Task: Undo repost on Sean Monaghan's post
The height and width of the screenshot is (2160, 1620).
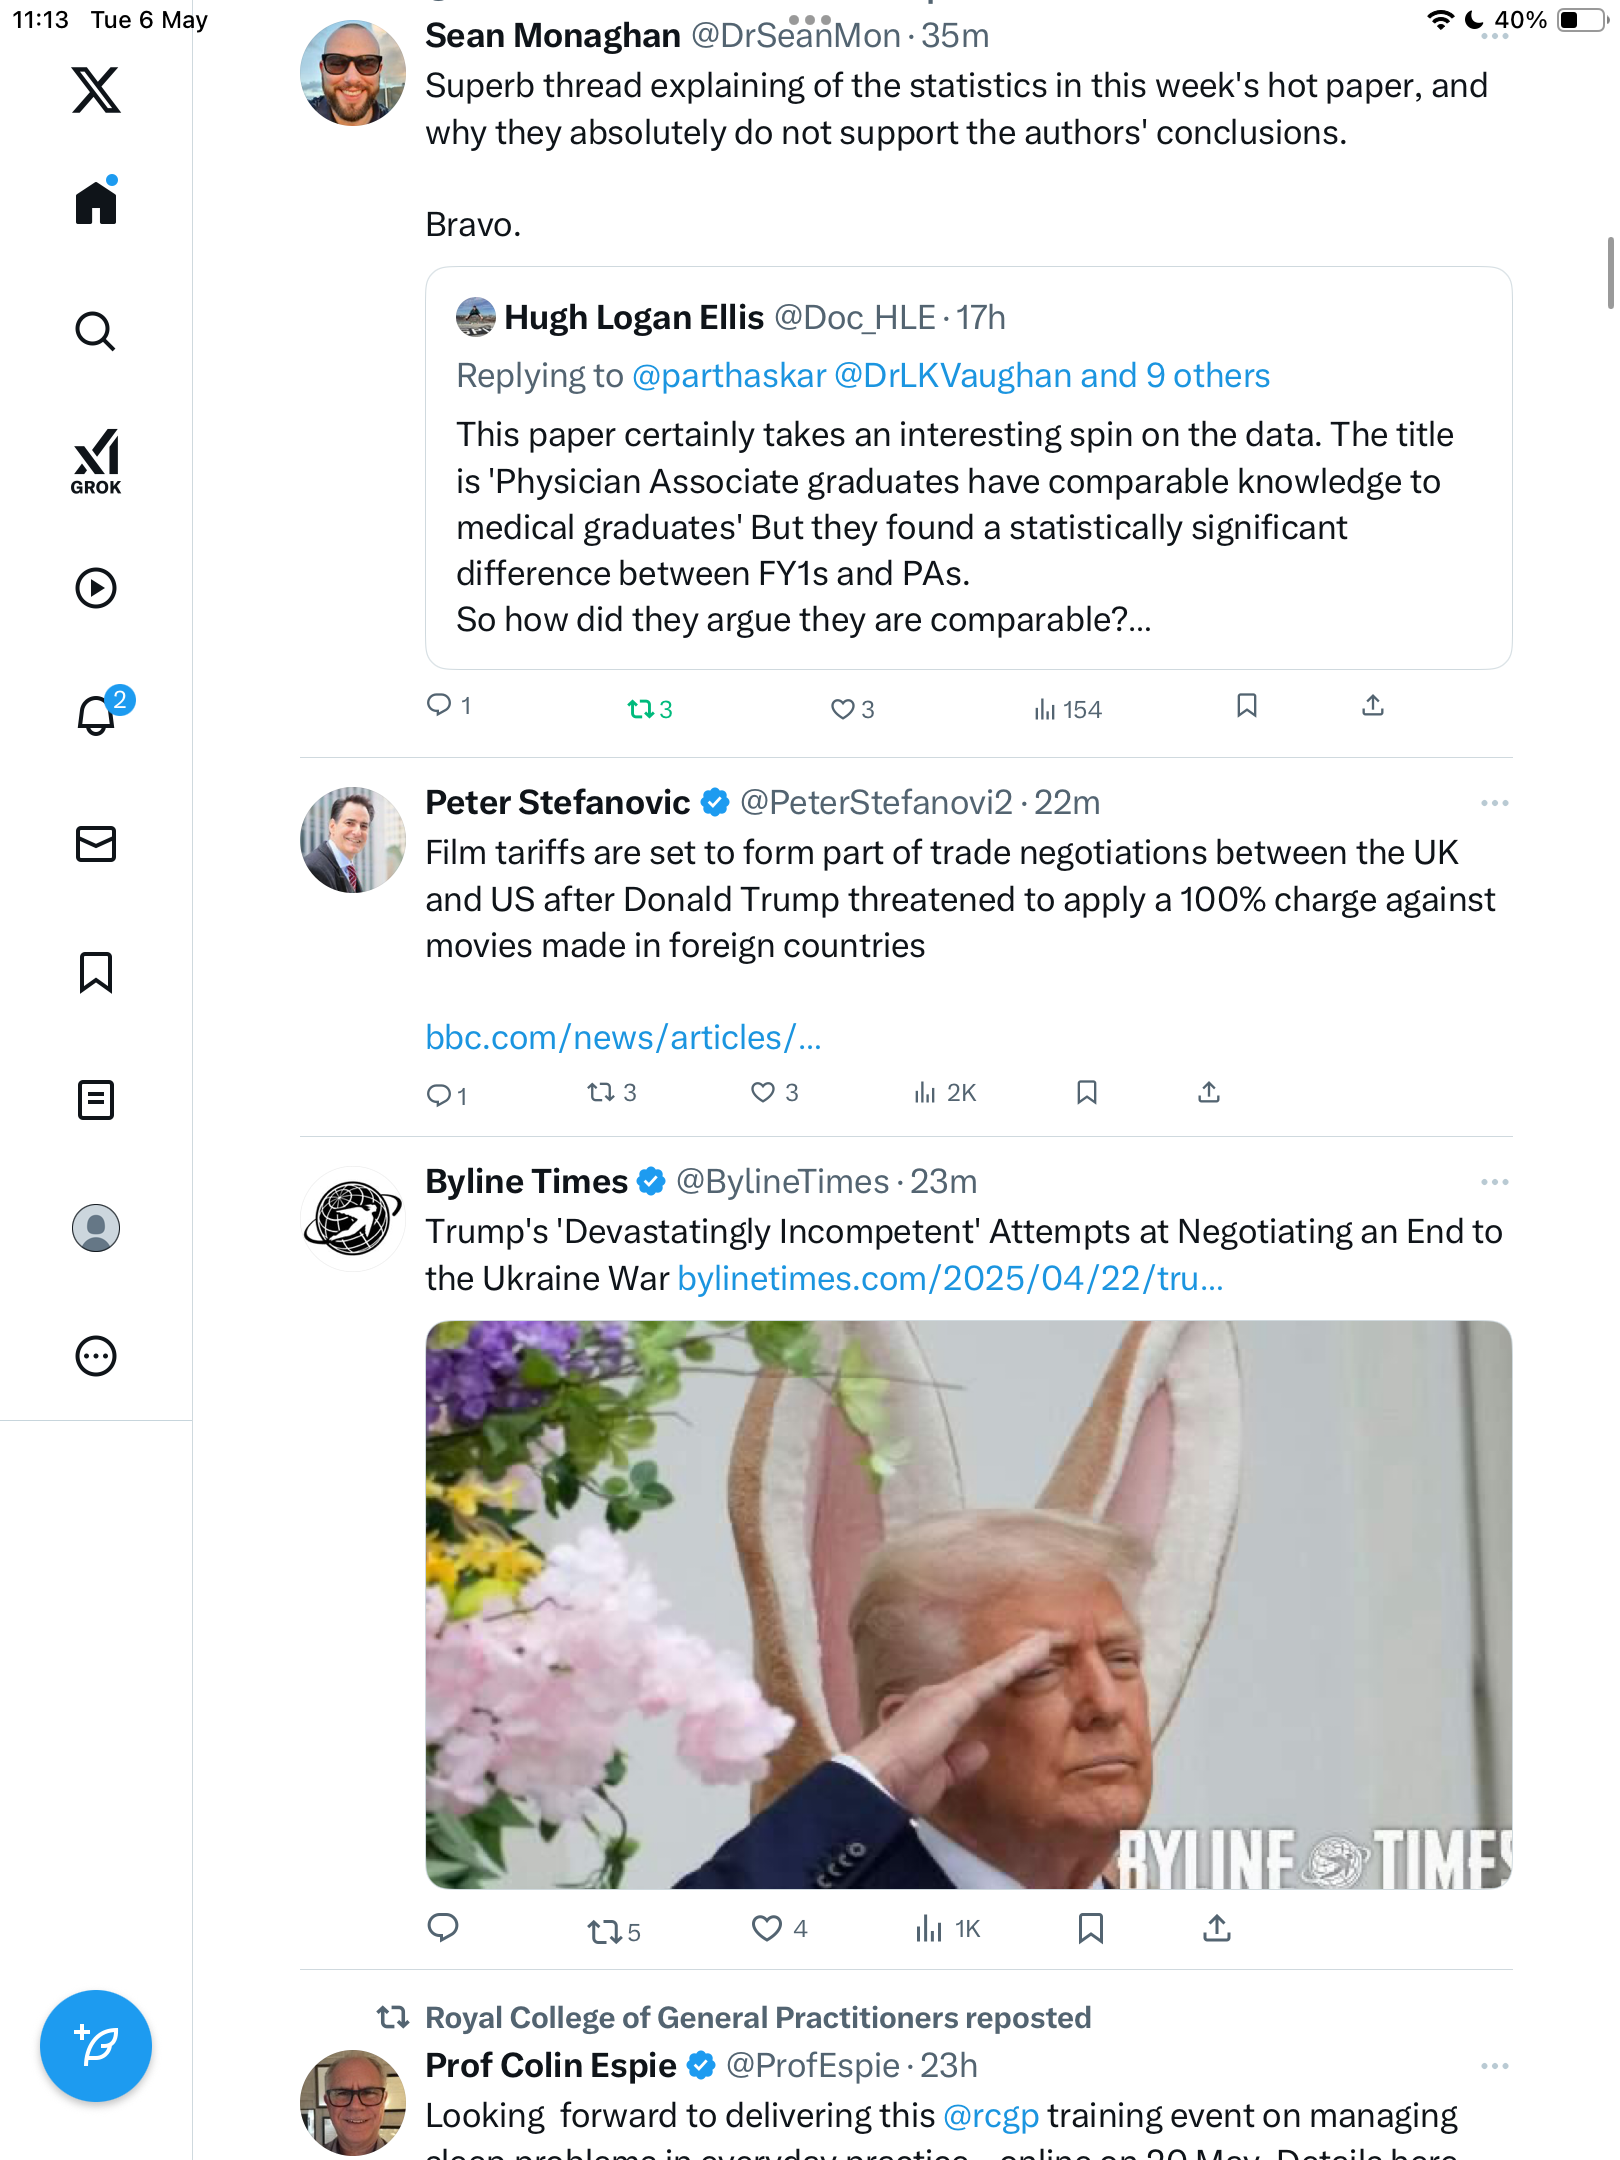Action: 650,709
